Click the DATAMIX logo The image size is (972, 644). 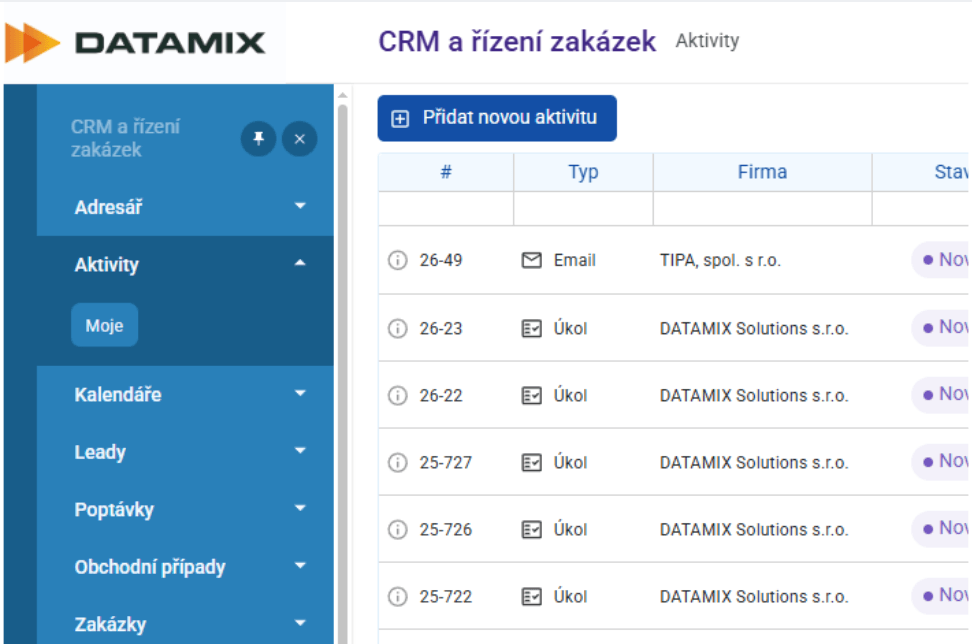point(135,43)
